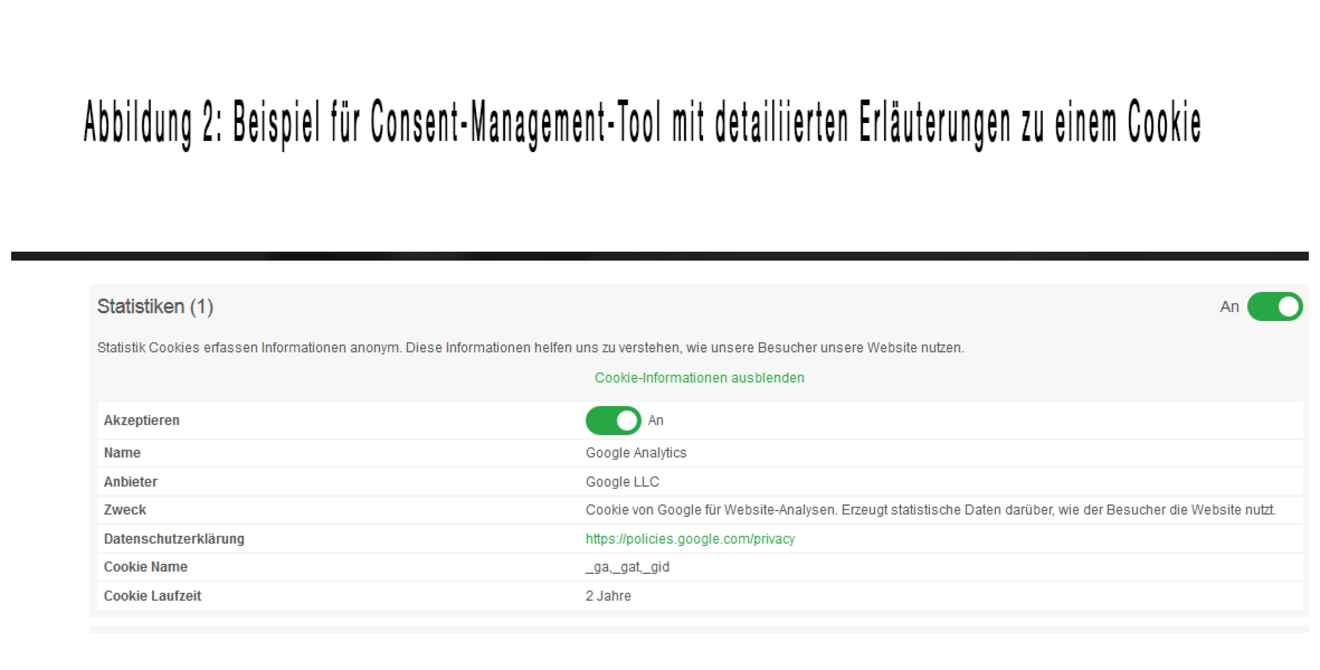Screen dimensions: 1320x670
Task: Toggle the Statistiken category switch off
Action: pos(1275,307)
